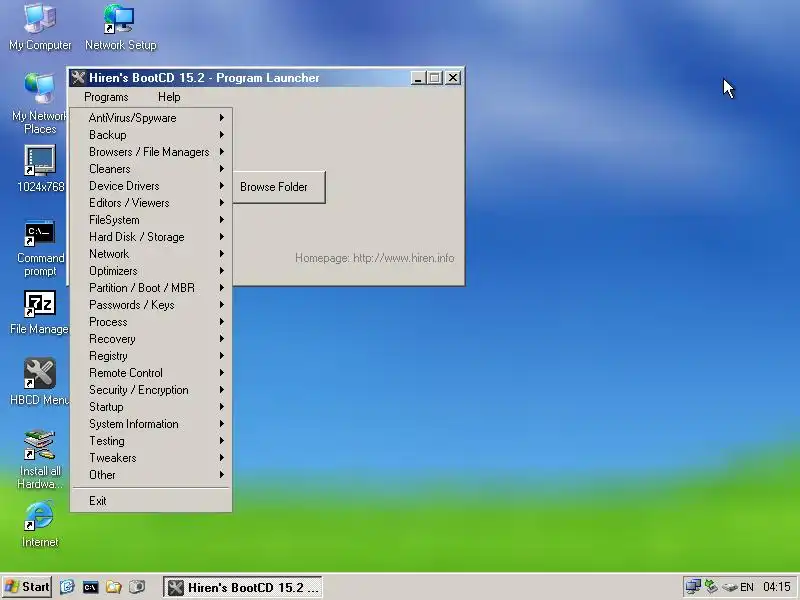
Task: Choose the Tweakers entry
Action: coord(151,458)
